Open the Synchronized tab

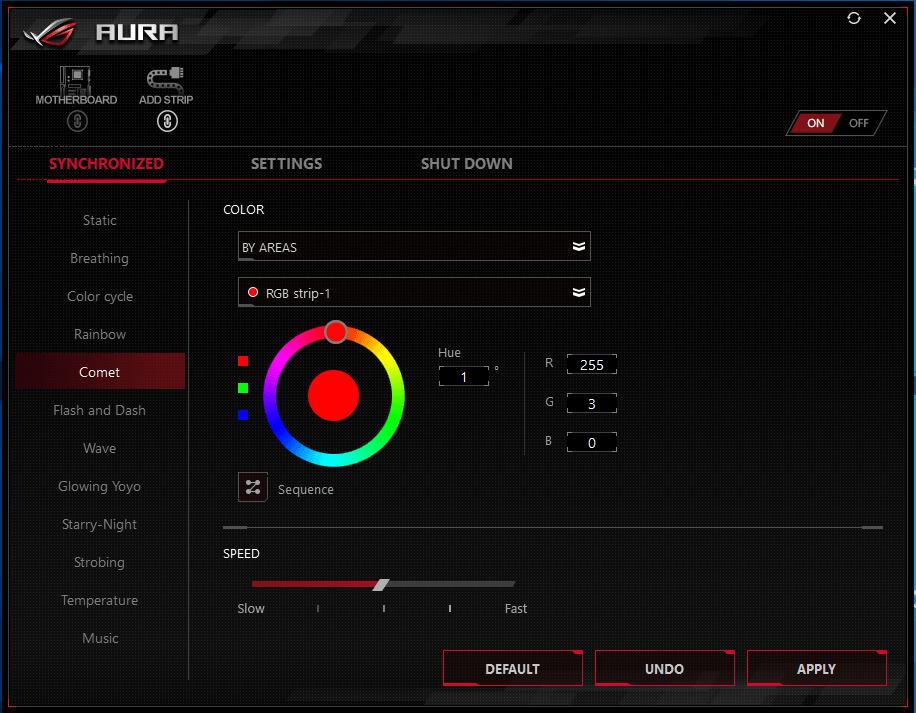(106, 164)
